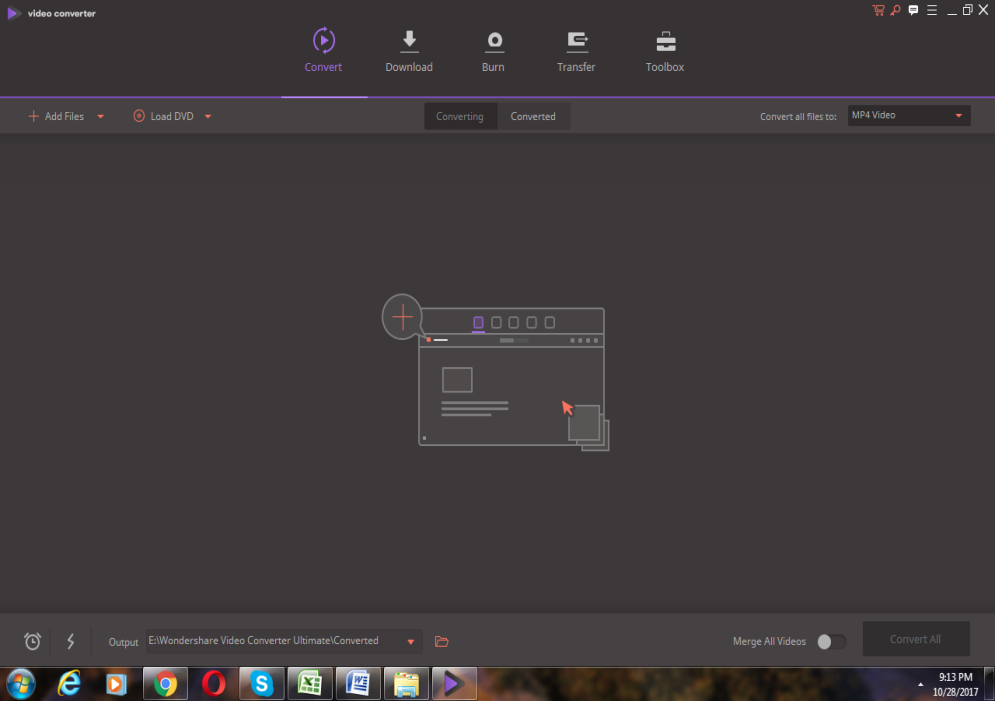Open the Transfer section
This screenshot has height=701, width=995.
point(576,50)
